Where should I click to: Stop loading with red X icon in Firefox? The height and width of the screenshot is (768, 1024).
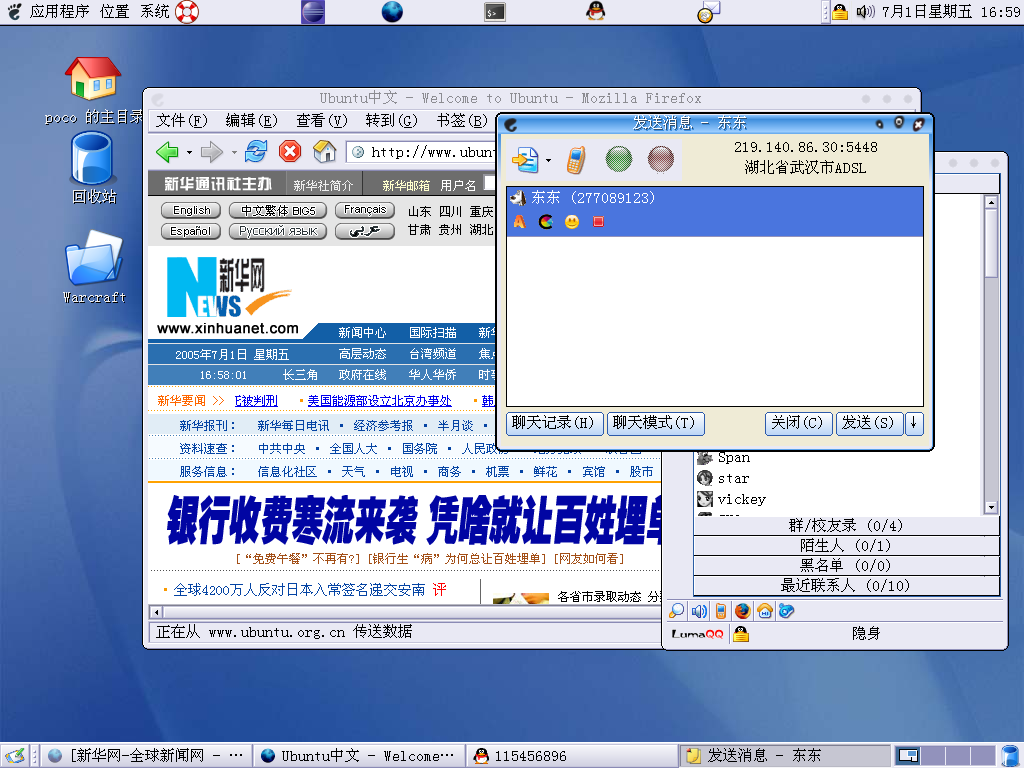point(290,152)
